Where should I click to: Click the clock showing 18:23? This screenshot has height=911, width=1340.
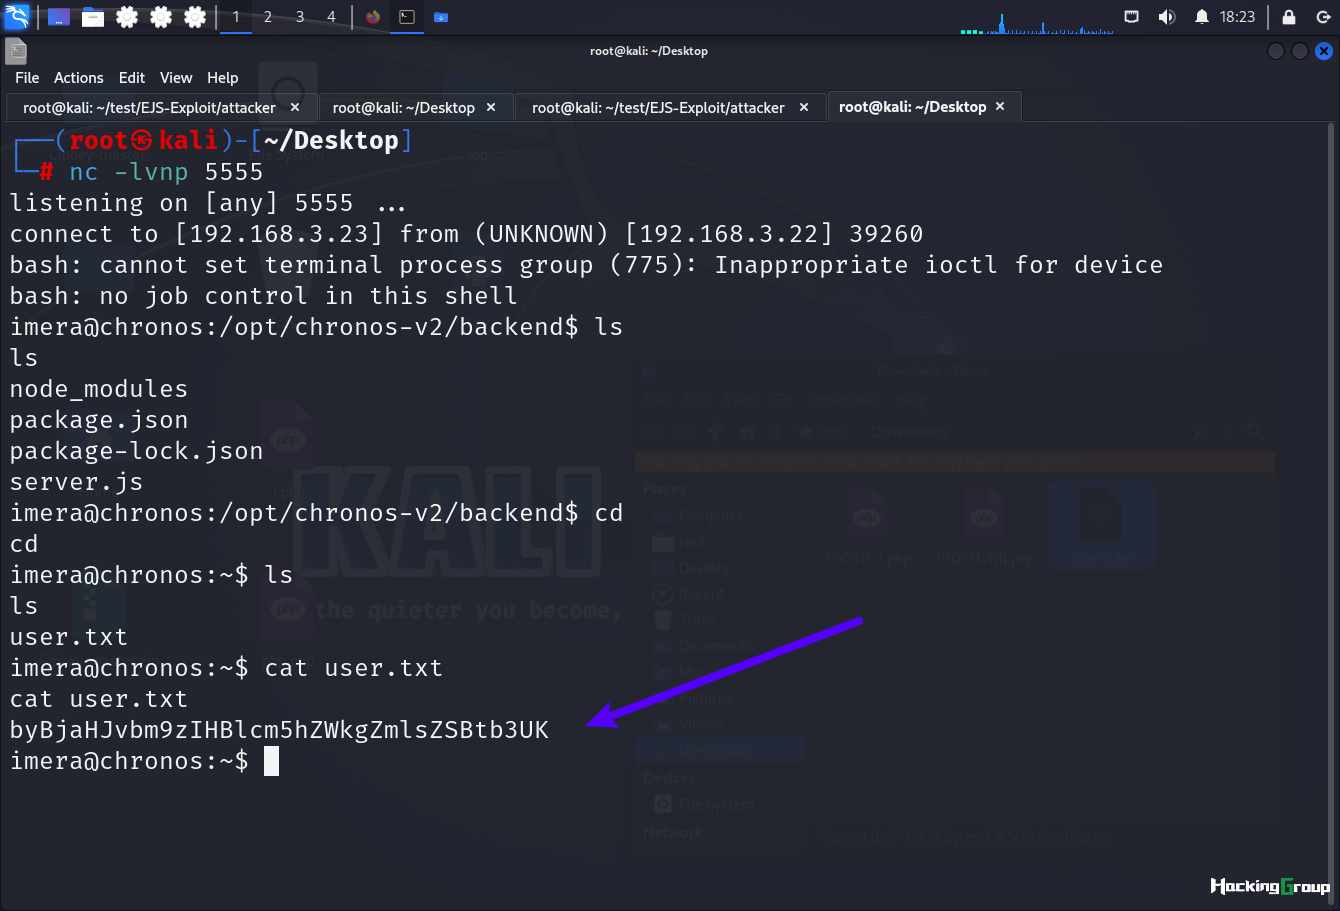click(x=1237, y=17)
